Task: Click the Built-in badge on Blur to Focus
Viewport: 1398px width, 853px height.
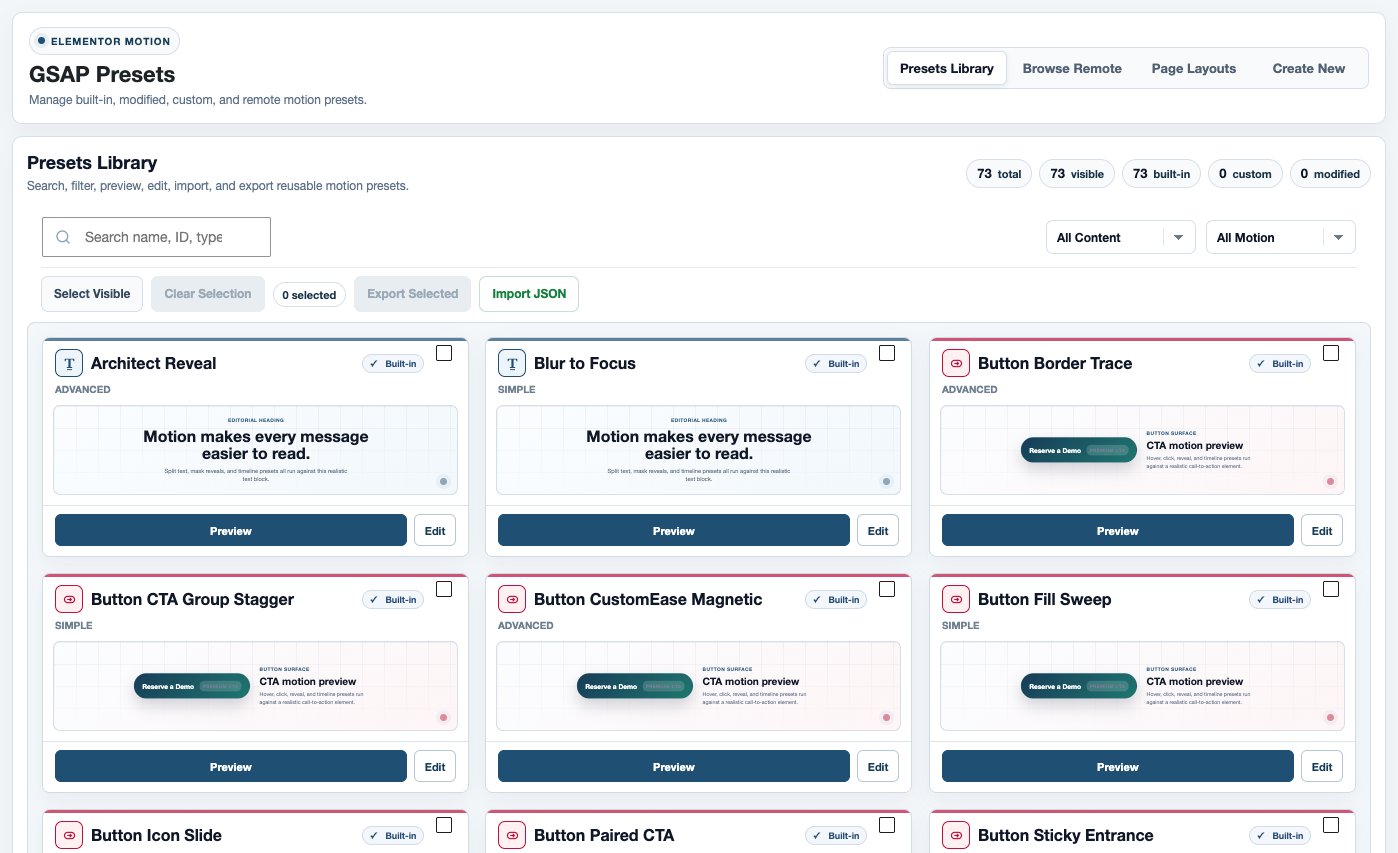Action: pos(836,364)
